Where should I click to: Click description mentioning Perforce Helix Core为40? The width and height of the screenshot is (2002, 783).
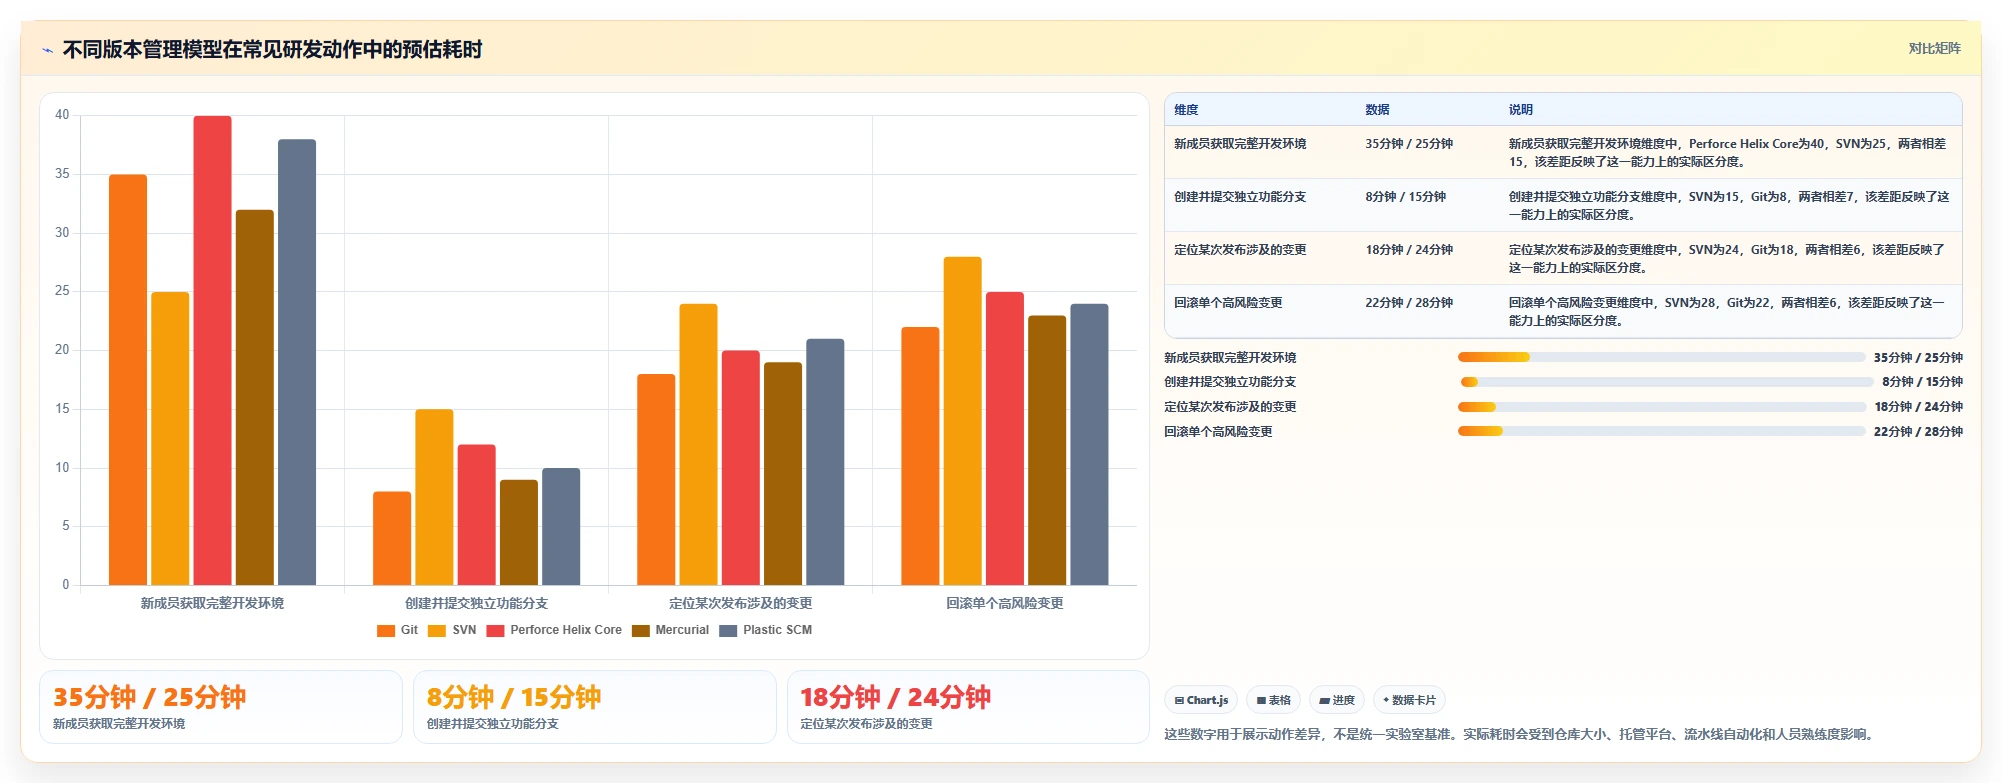click(x=1728, y=153)
